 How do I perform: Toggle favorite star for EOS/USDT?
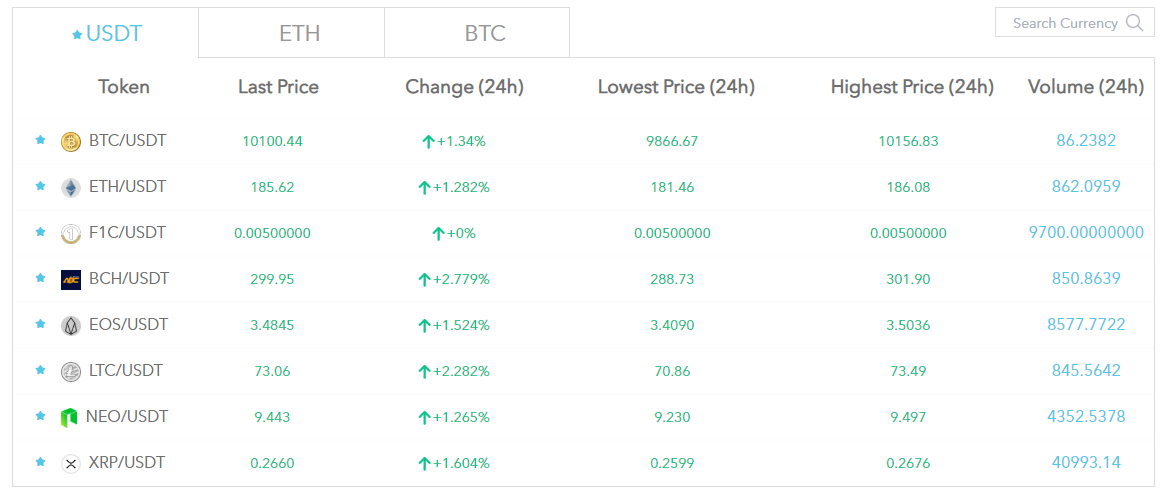[40, 325]
